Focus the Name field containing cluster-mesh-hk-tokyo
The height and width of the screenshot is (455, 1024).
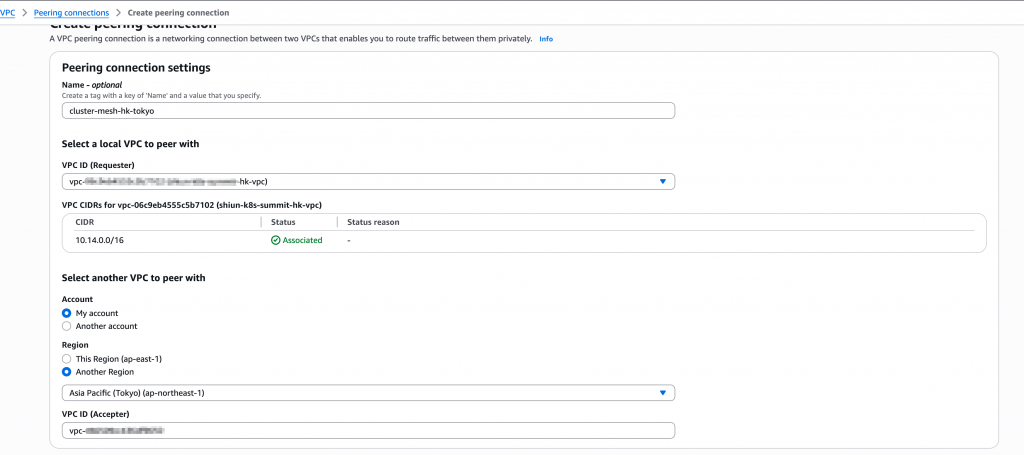pos(367,111)
